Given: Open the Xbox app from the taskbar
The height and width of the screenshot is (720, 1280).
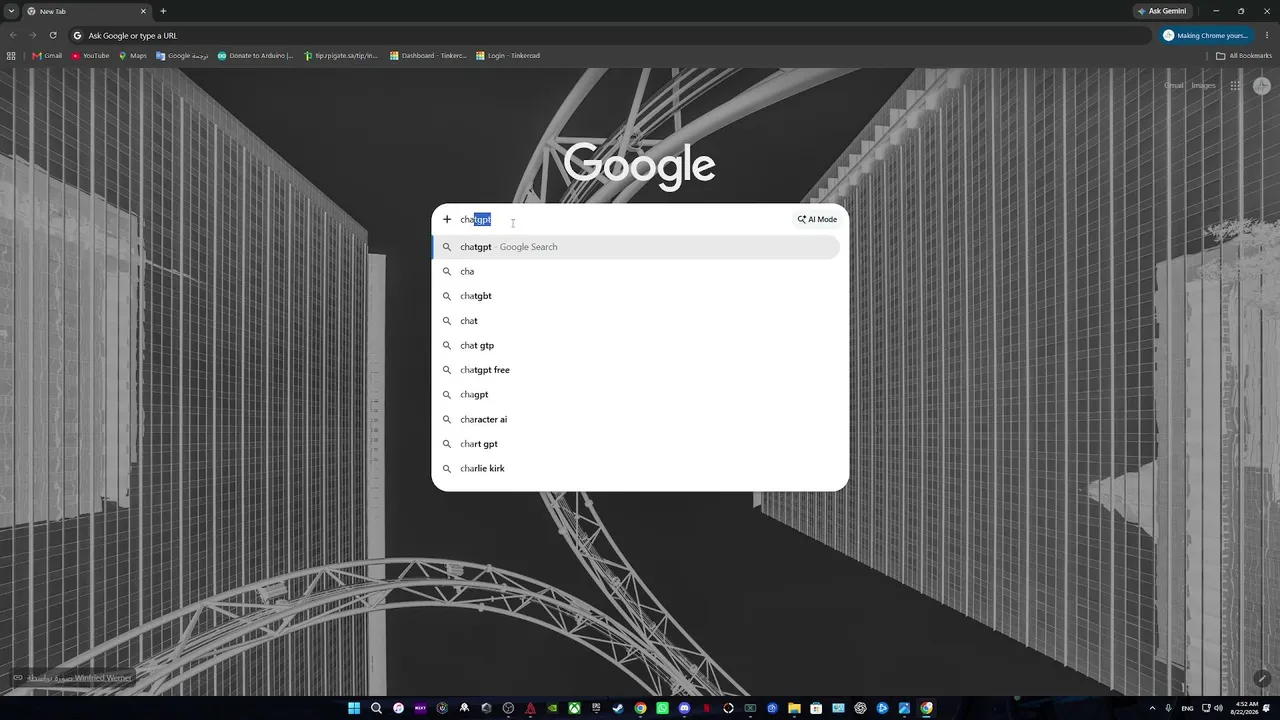Looking at the screenshot, I should click(574, 708).
